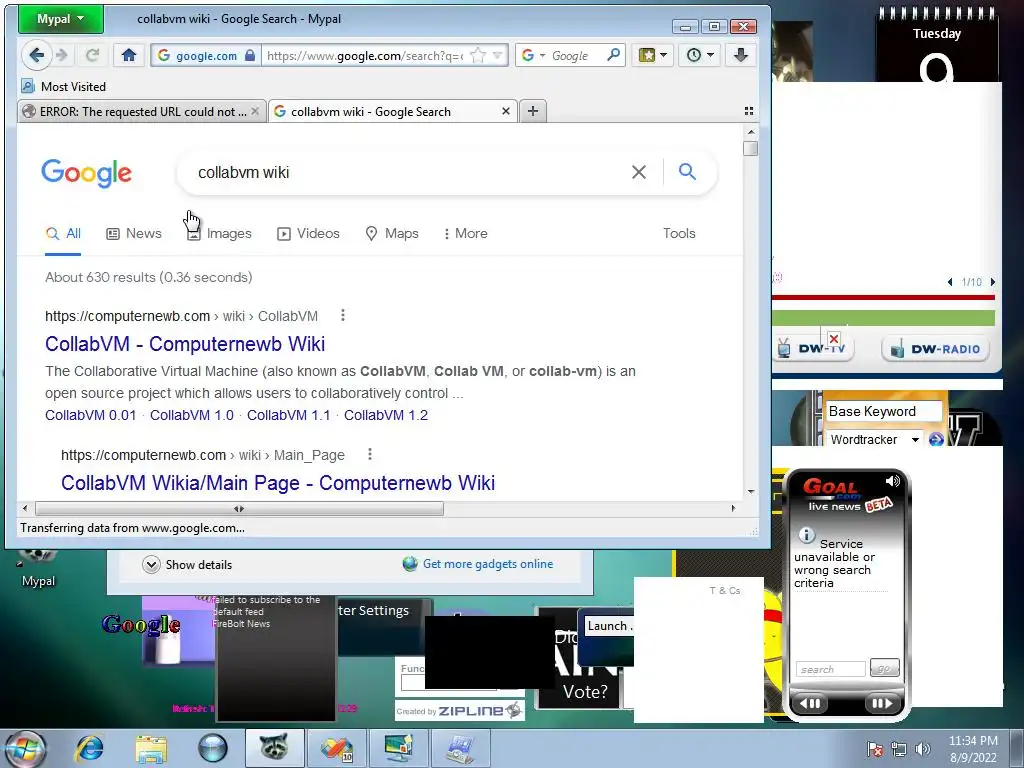Click the Google logo on results page
1024x768 pixels.
pos(86,173)
